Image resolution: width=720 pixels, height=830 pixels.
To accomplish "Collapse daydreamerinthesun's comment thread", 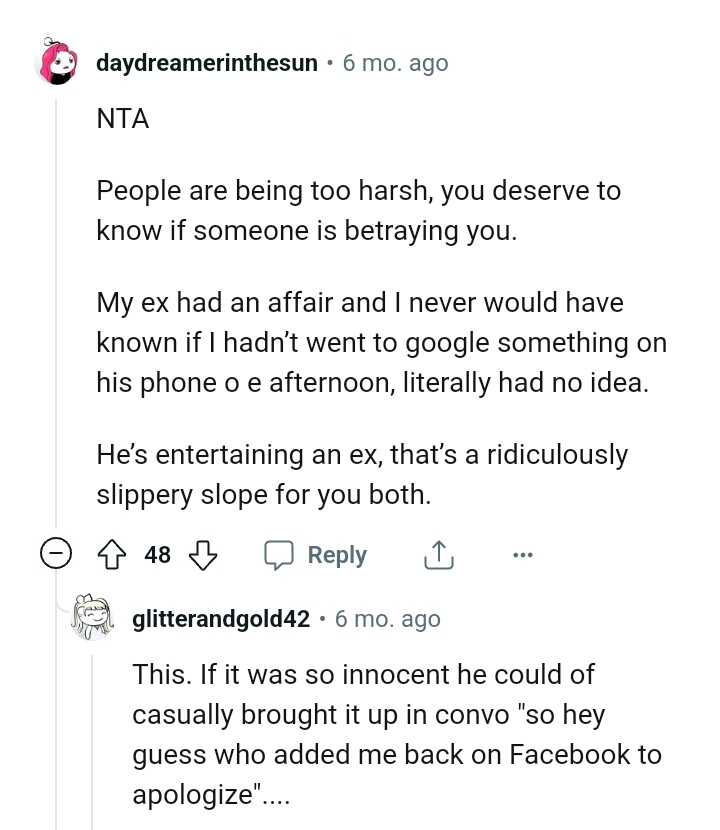I will [57, 553].
